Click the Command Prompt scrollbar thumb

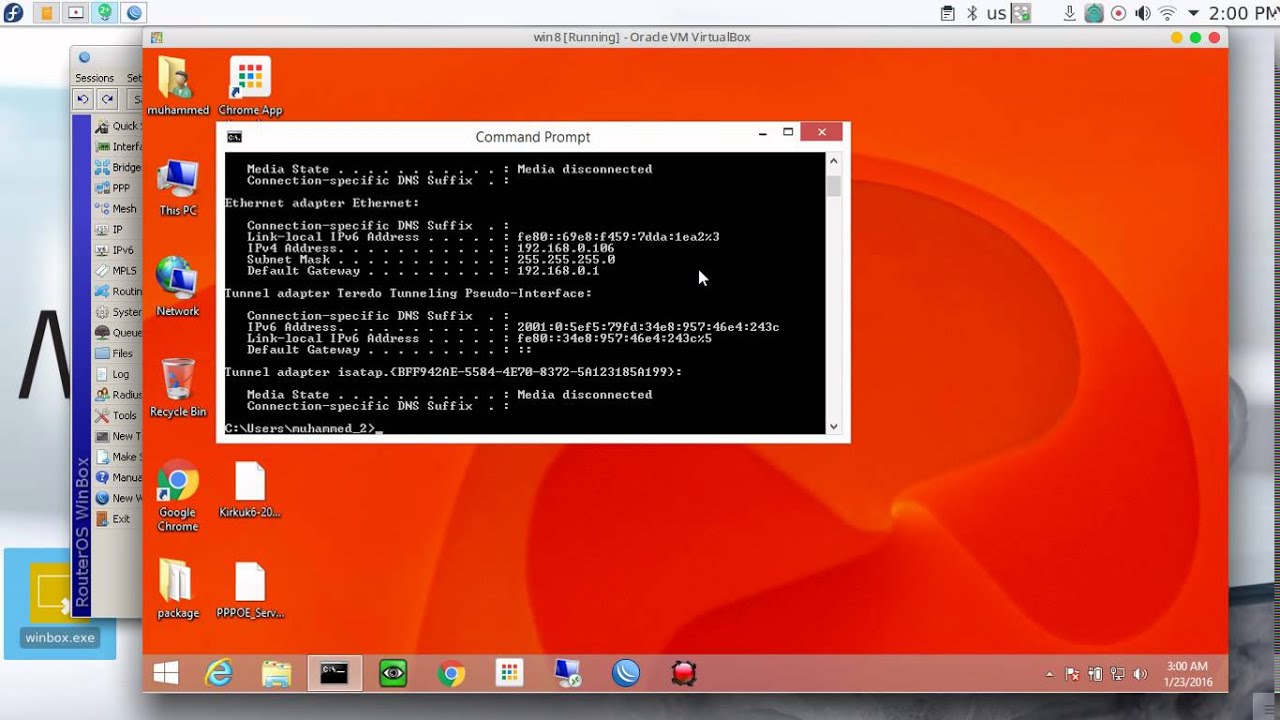pos(833,186)
